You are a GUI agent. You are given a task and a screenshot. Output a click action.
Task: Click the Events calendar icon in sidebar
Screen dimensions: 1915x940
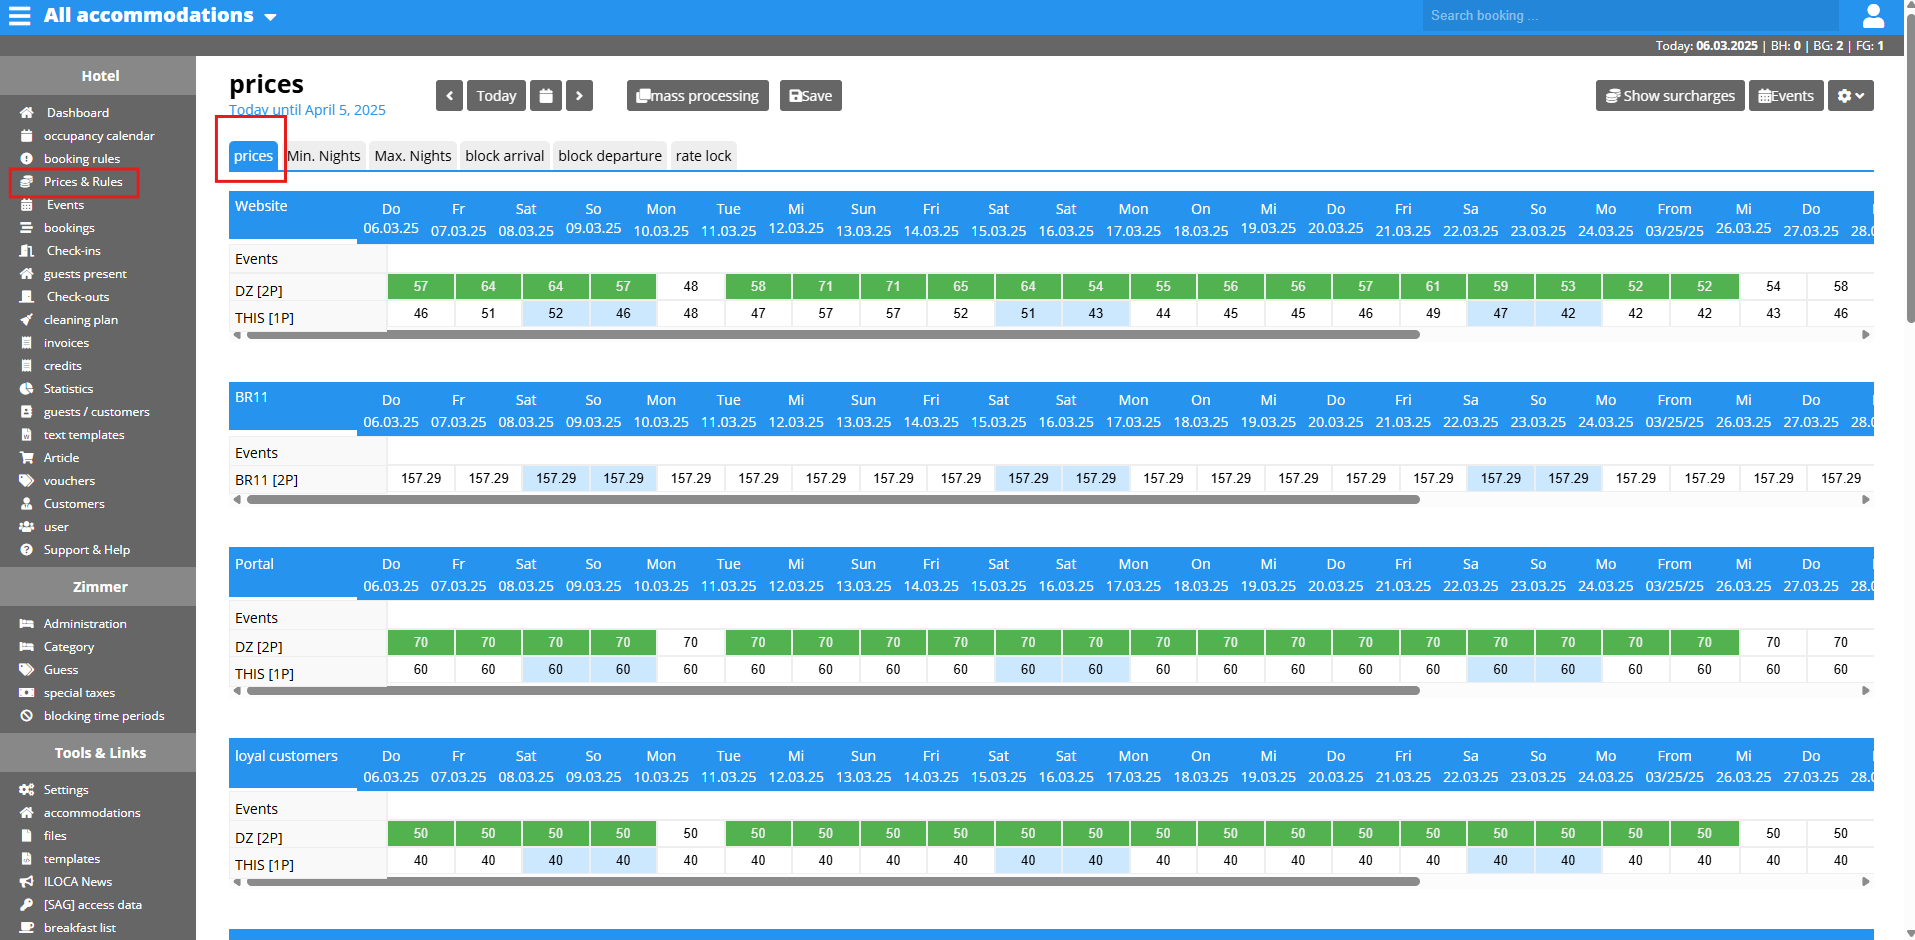click(x=27, y=205)
